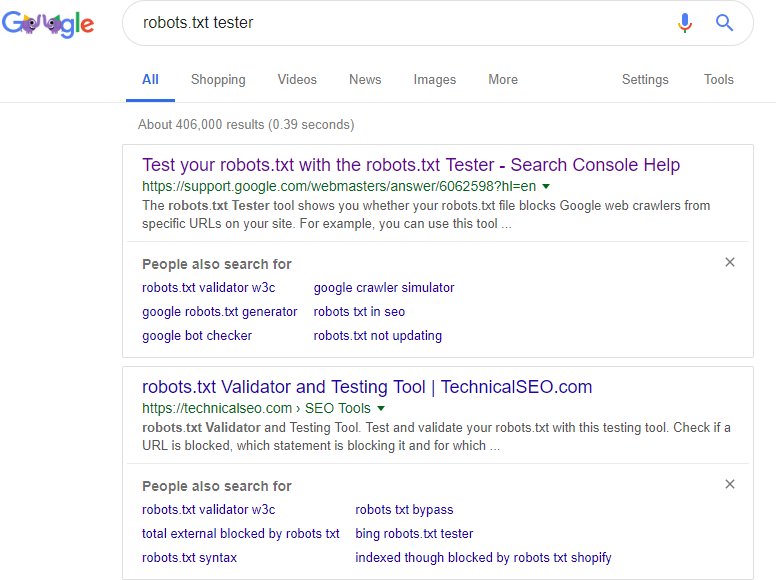Open the More menu
The height and width of the screenshot is (580, 776).
click(x=503, y=80)
